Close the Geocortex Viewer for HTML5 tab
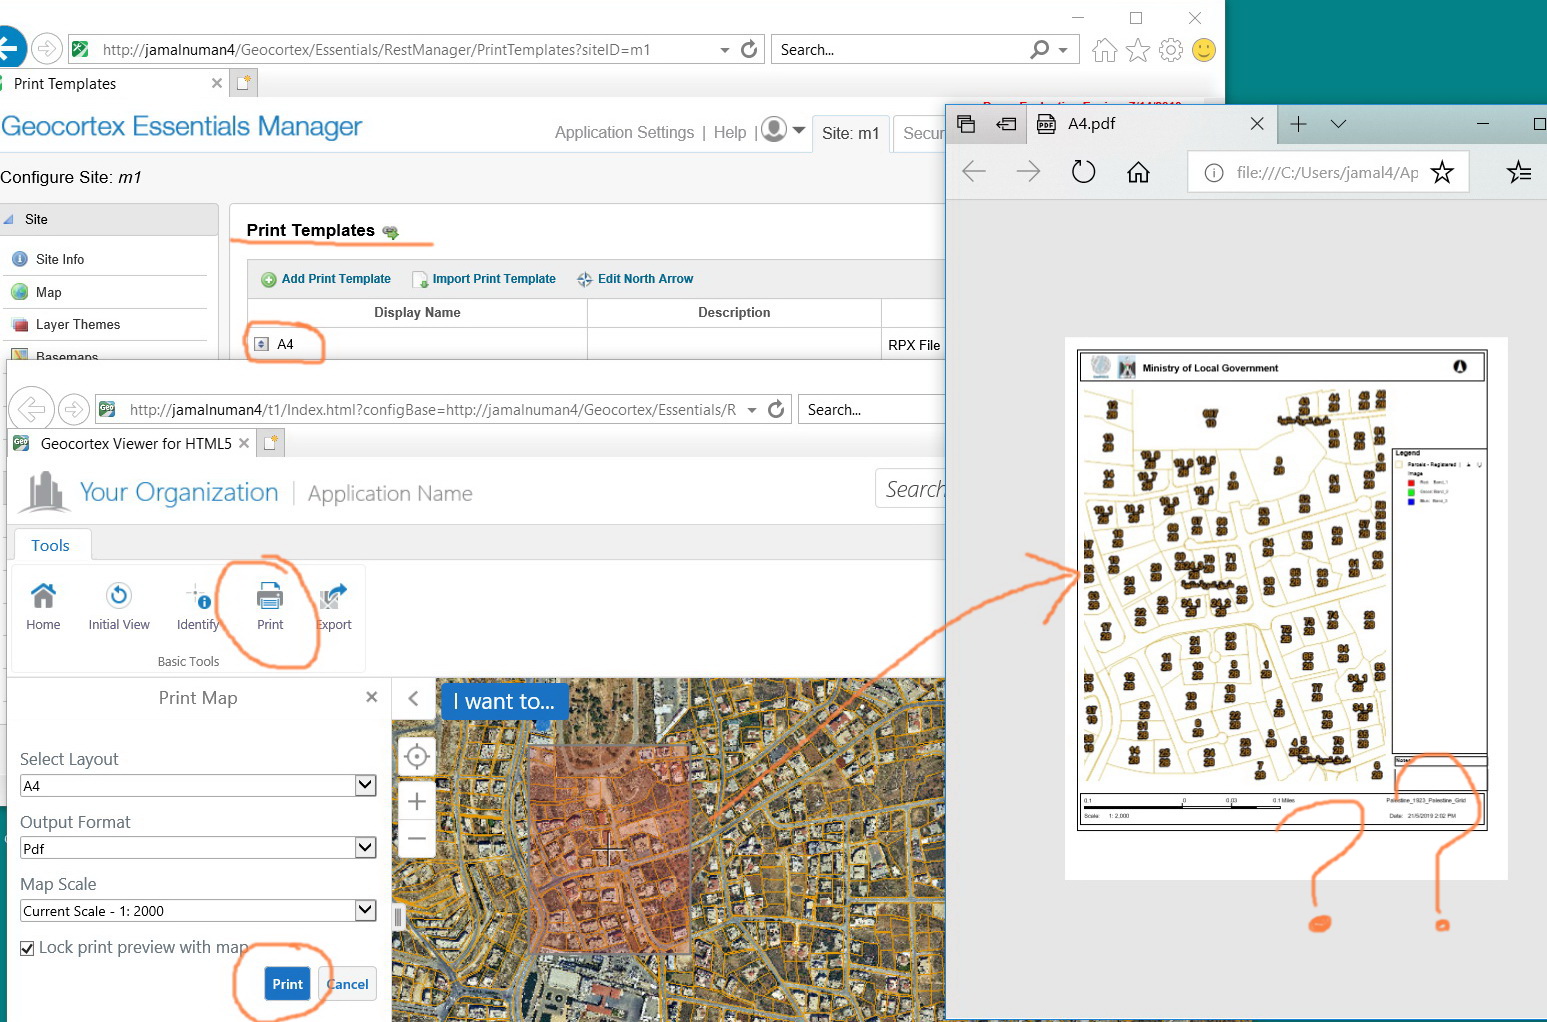The width and height of the screenshot is (1547, 1022). (x=244, y=443)
